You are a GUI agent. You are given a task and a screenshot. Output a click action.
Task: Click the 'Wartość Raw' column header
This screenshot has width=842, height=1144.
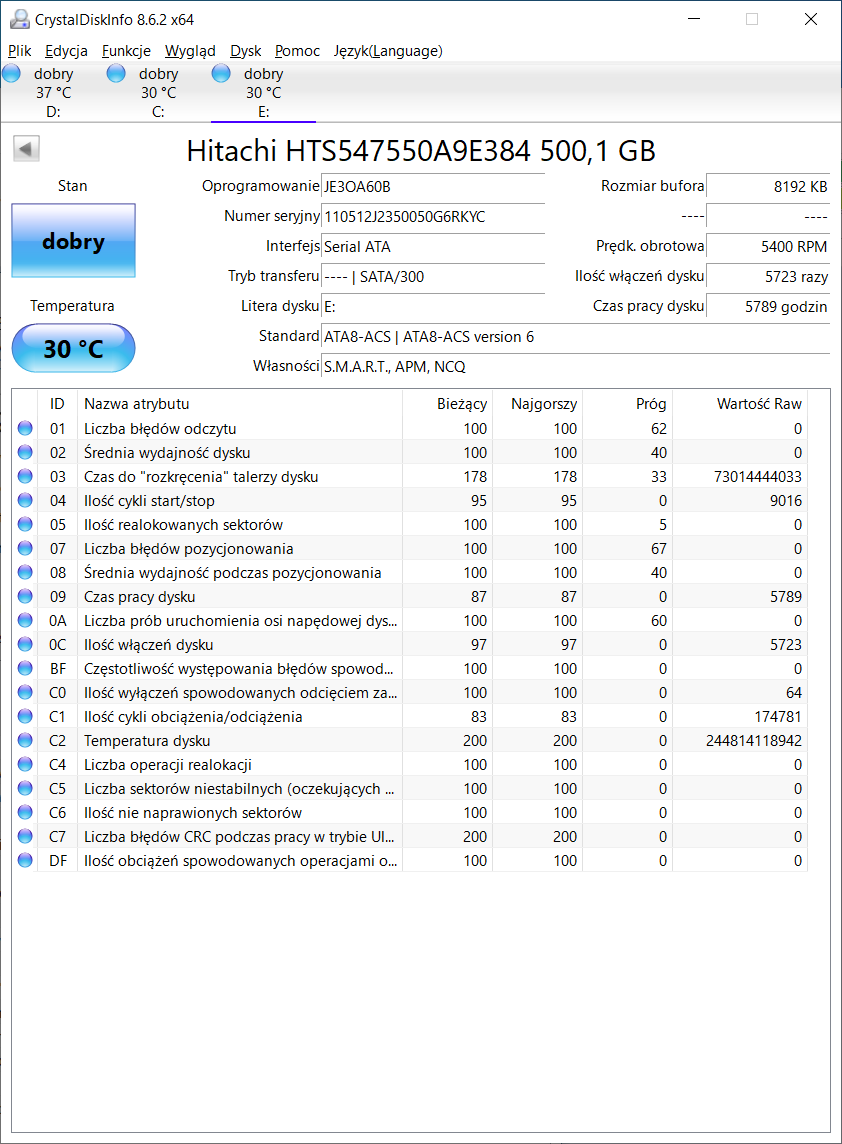coord(740,403)
